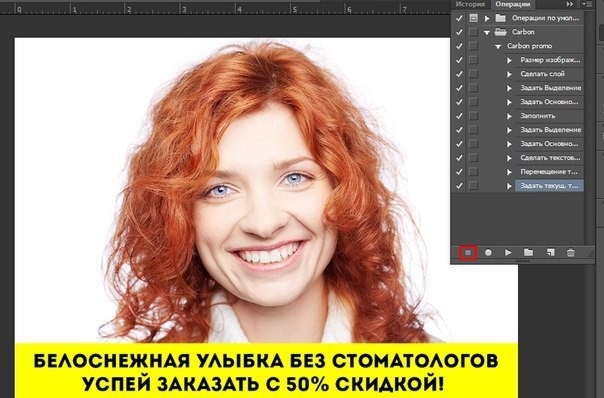The image size is (604, 398).
Task: Disable the Заполнить step checkmark
Action: click(459, 116)
